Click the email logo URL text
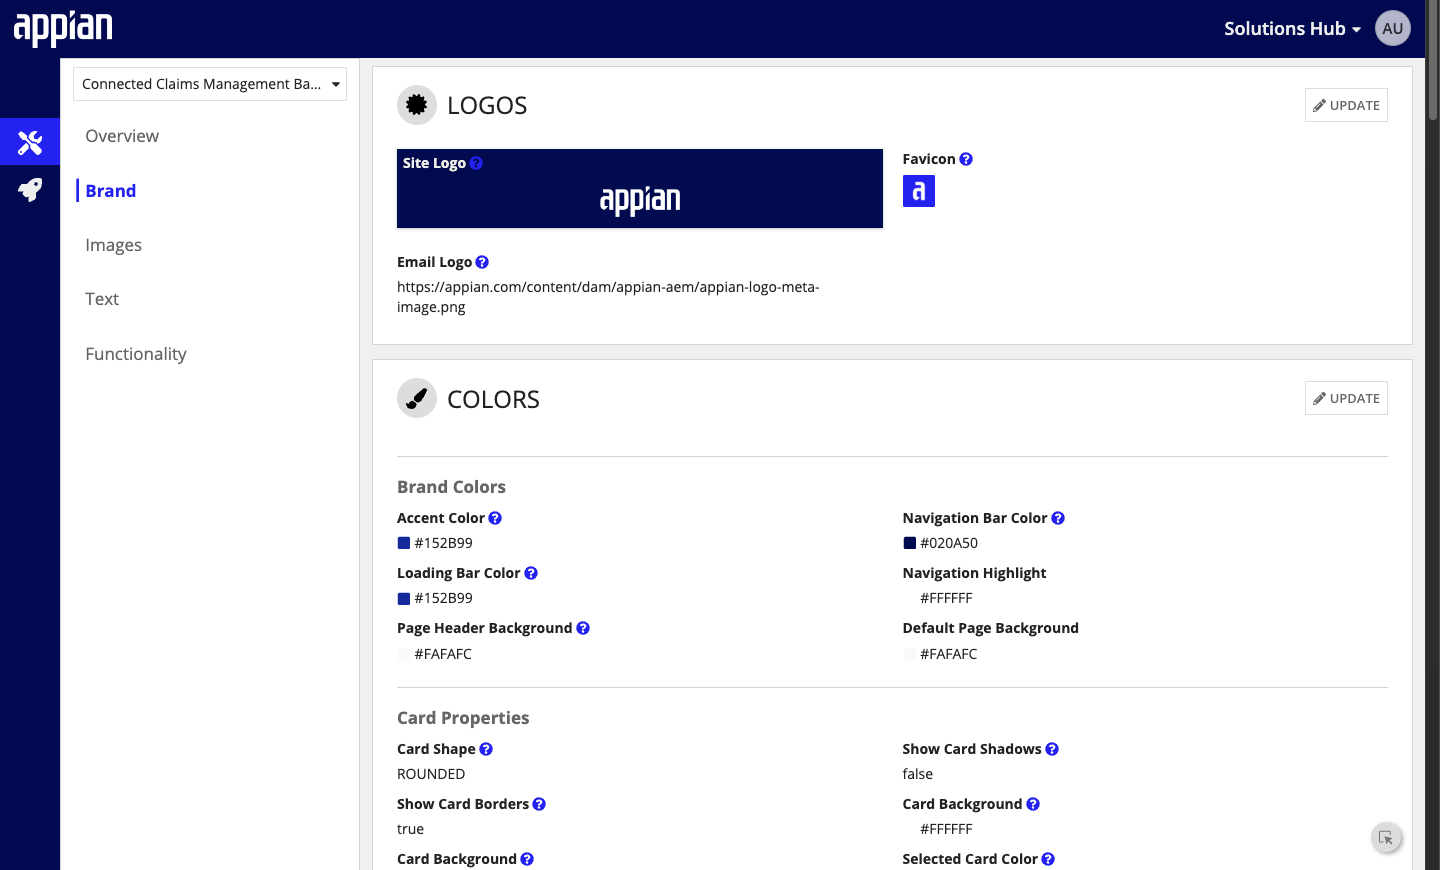Screen dimensions: 1440x870 coord(608,297)
